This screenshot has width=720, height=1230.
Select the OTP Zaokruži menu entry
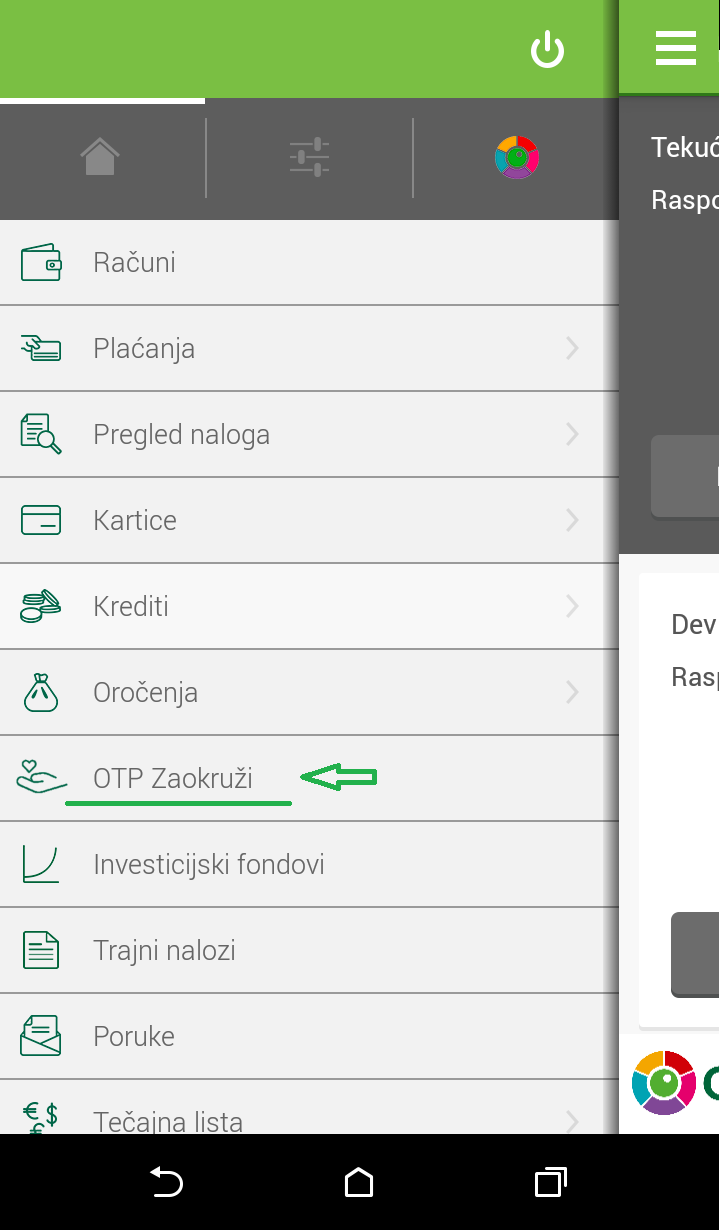point(309,778)
